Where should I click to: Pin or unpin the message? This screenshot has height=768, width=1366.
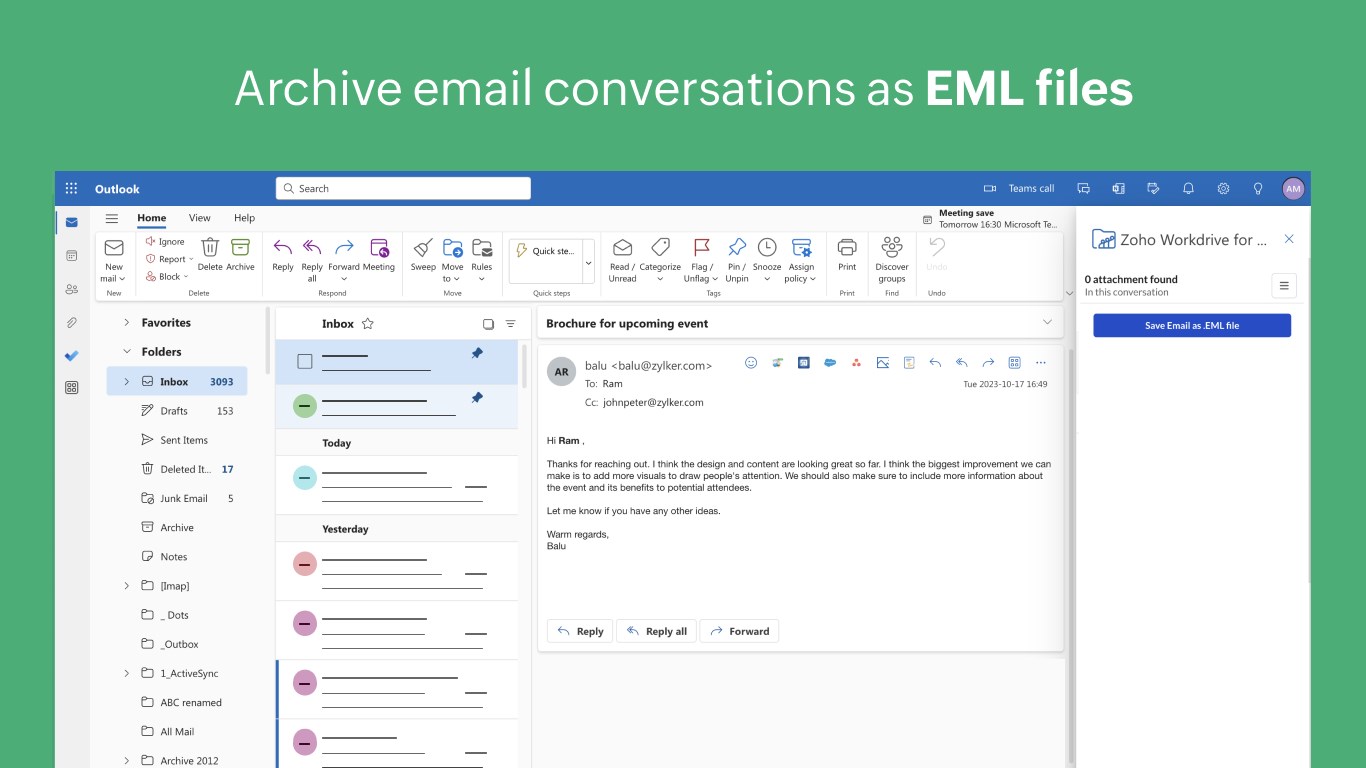(737, 260)
